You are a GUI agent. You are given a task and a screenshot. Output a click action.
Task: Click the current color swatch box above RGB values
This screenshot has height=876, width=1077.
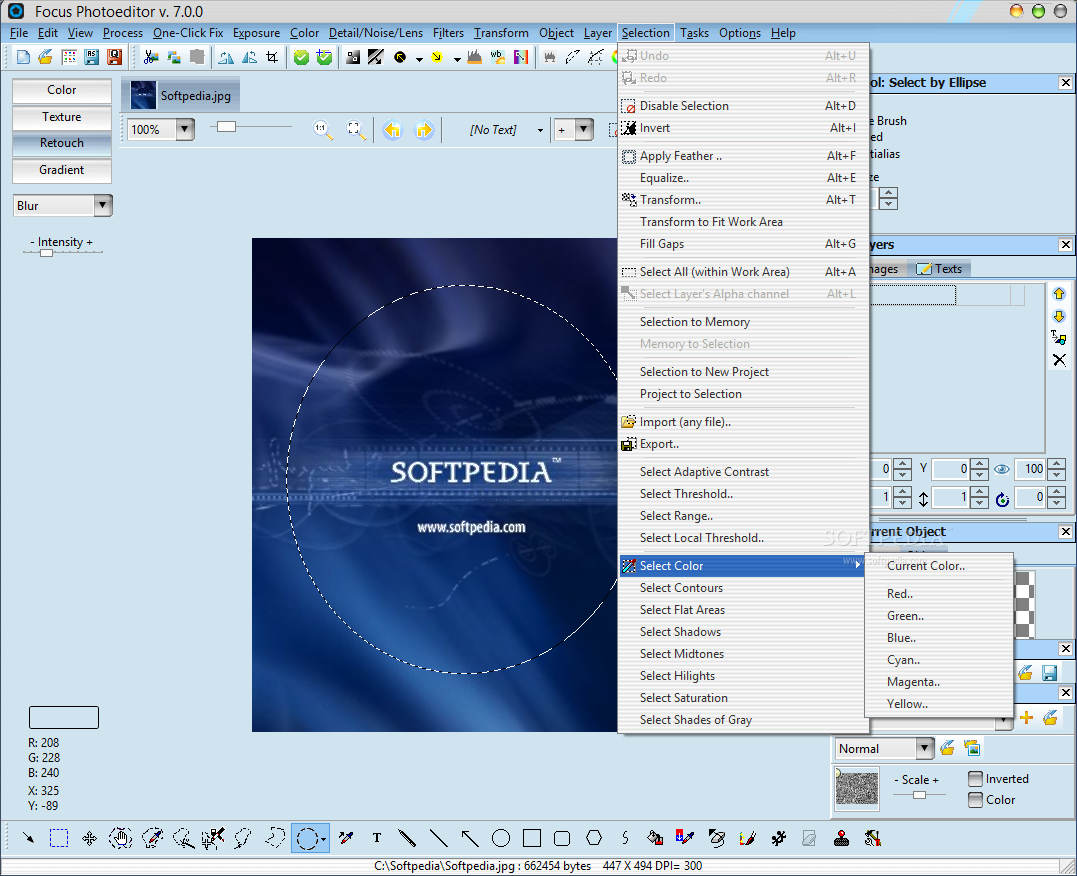pyautogui.click(x=64, y=717)
